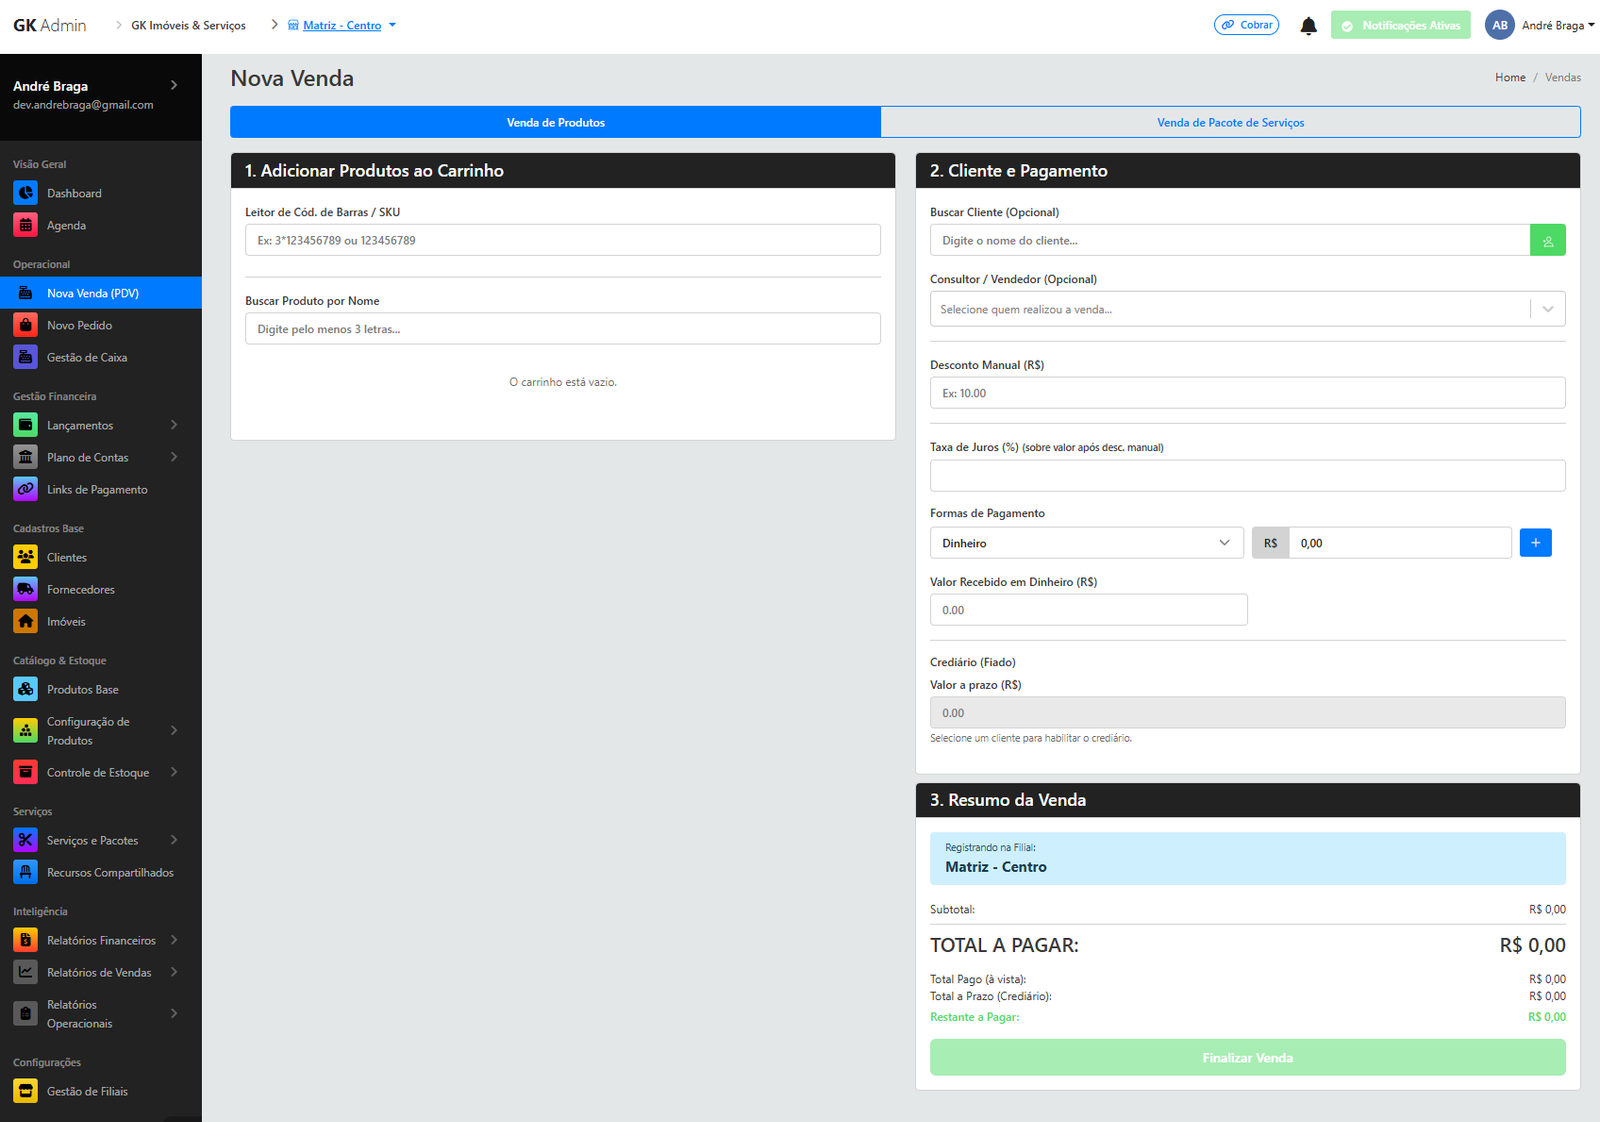Open Links de Pagamento page
Screen dimensions: 1600x1122
point(96,489)
